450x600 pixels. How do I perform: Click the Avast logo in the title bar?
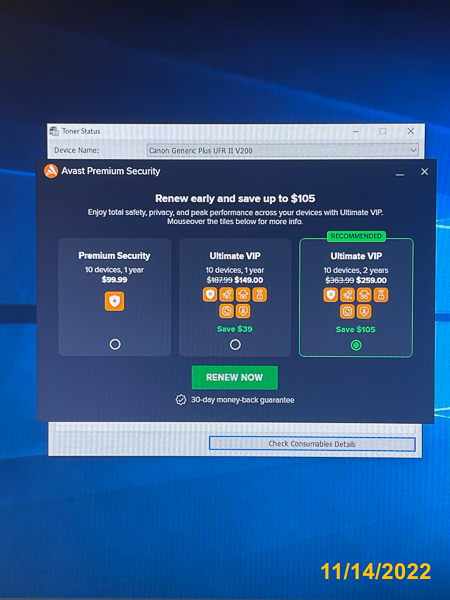coord(51,171)
